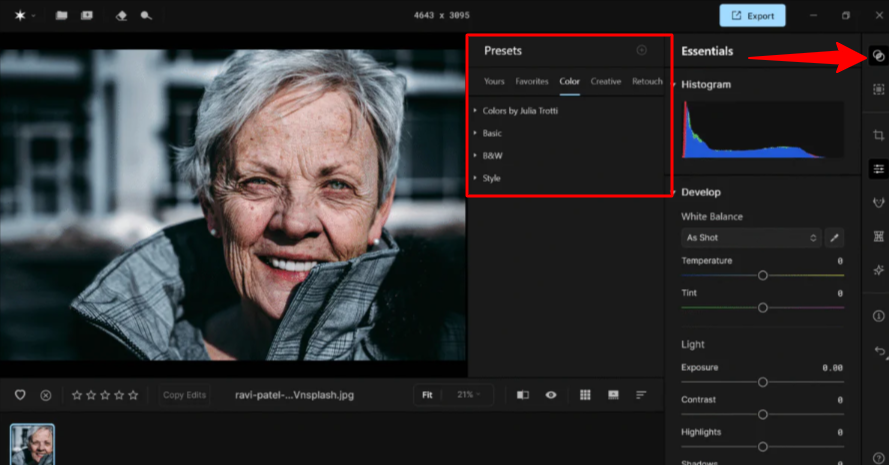This screenshot has width=889, height=465.
Task: Click the Fit zoom button
Action: pos(427,395)
